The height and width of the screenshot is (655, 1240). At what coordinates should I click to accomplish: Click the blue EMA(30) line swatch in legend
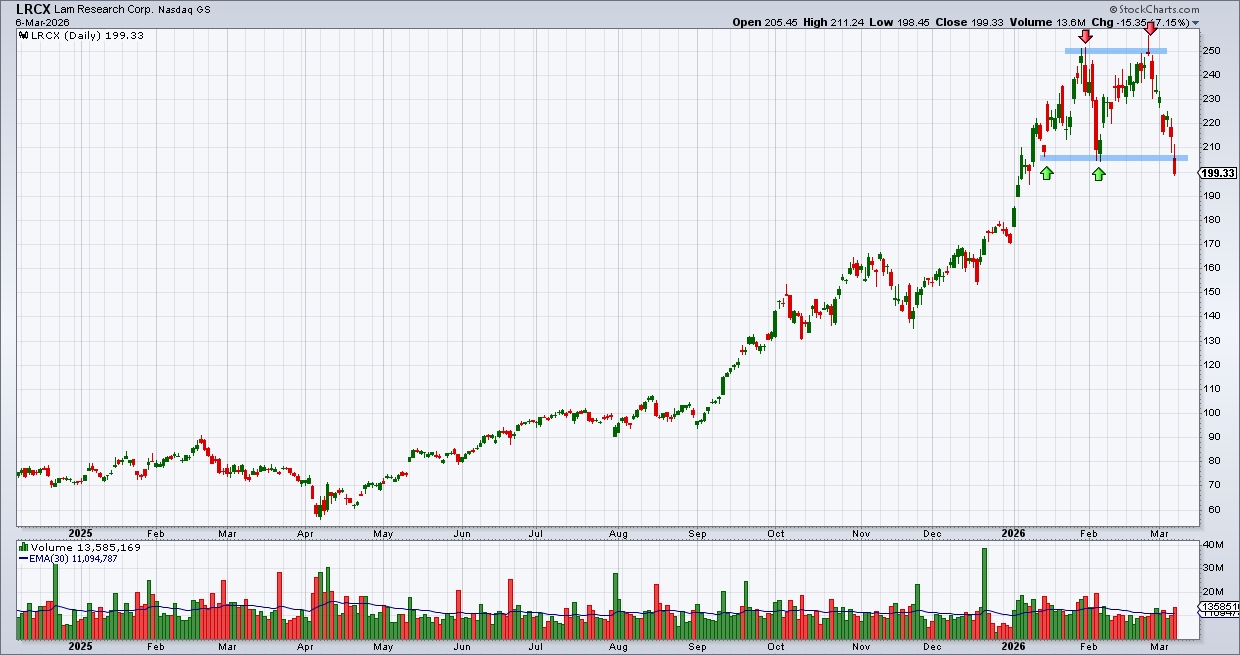(x=23, y=560)
